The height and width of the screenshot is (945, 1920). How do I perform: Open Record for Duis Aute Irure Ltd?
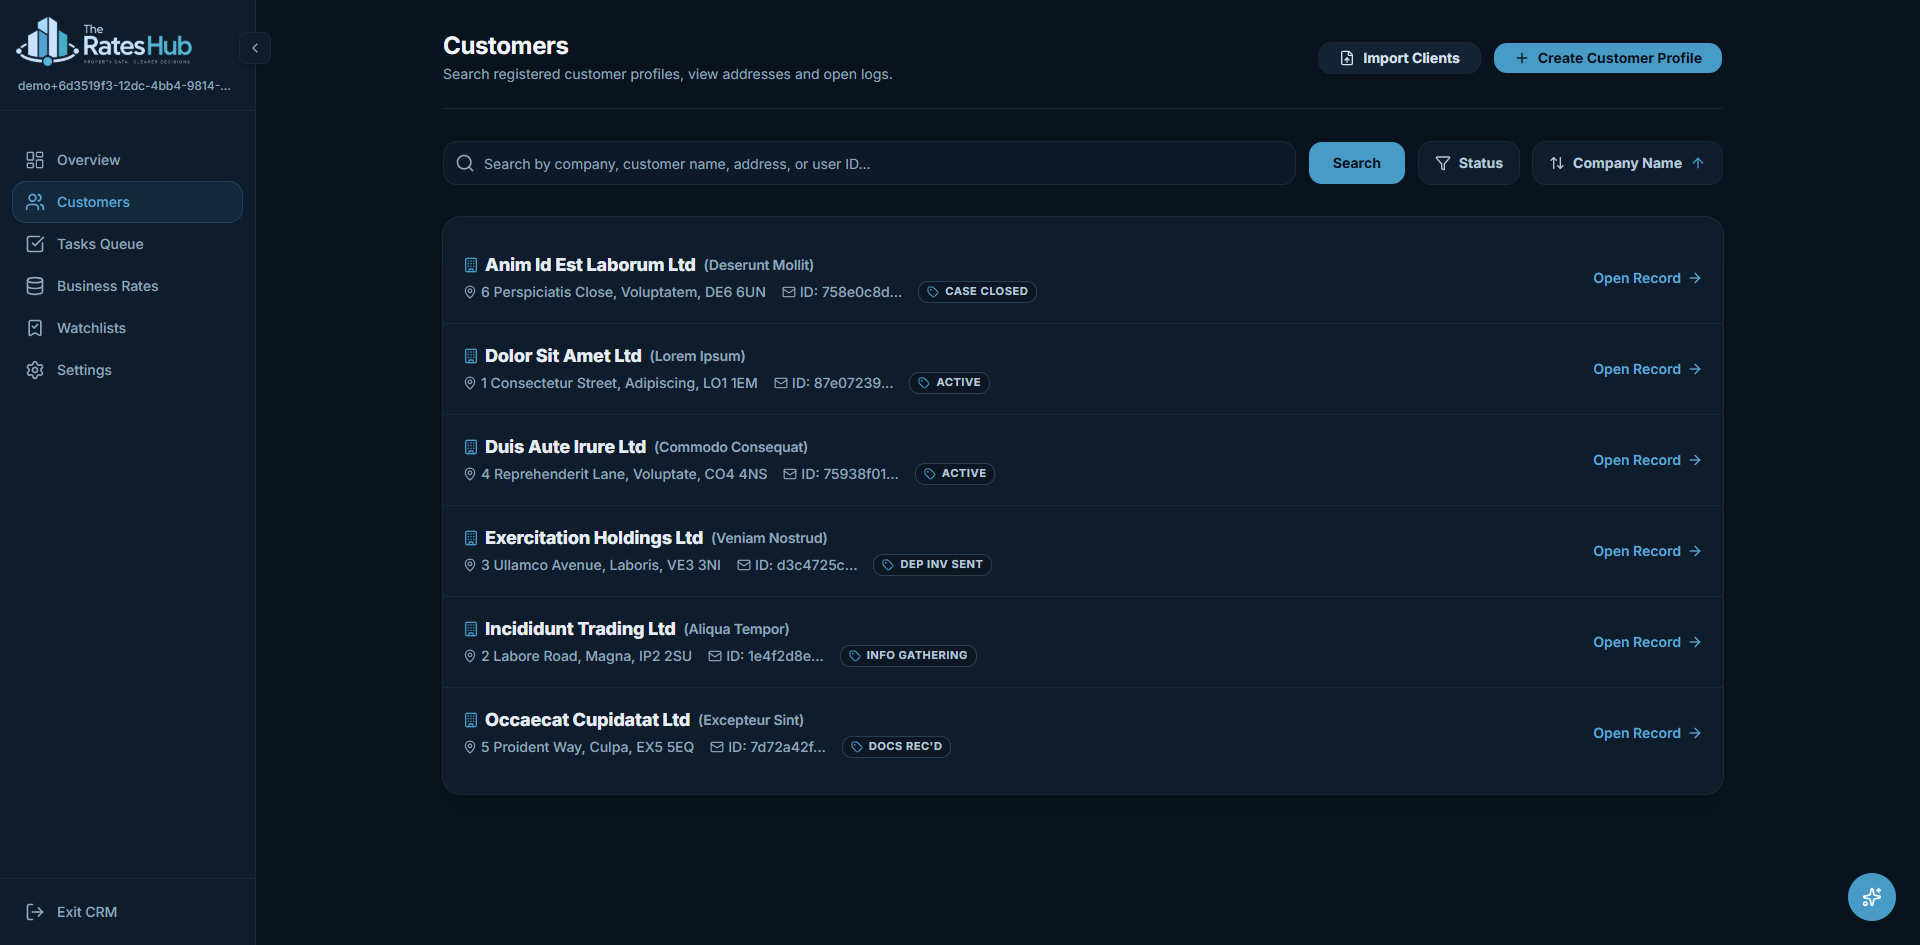(x=1647, y=460)
